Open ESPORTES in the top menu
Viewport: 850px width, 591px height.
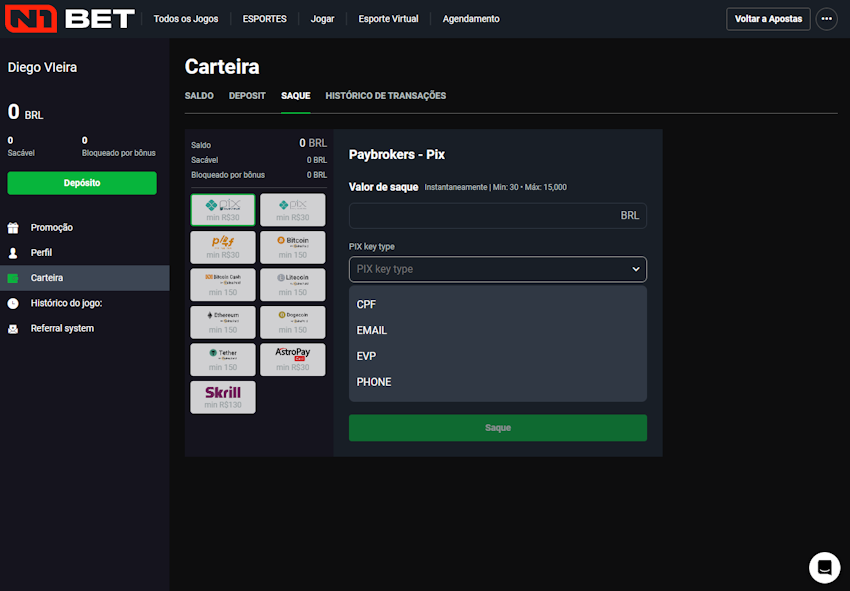coord(264,18)
